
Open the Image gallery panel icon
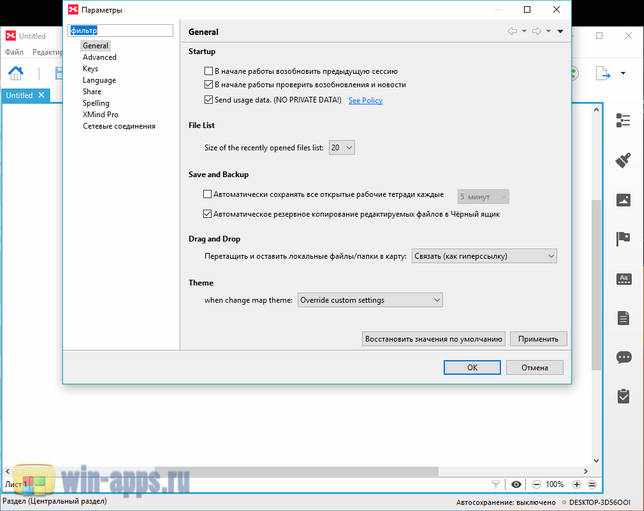[623, 200]
